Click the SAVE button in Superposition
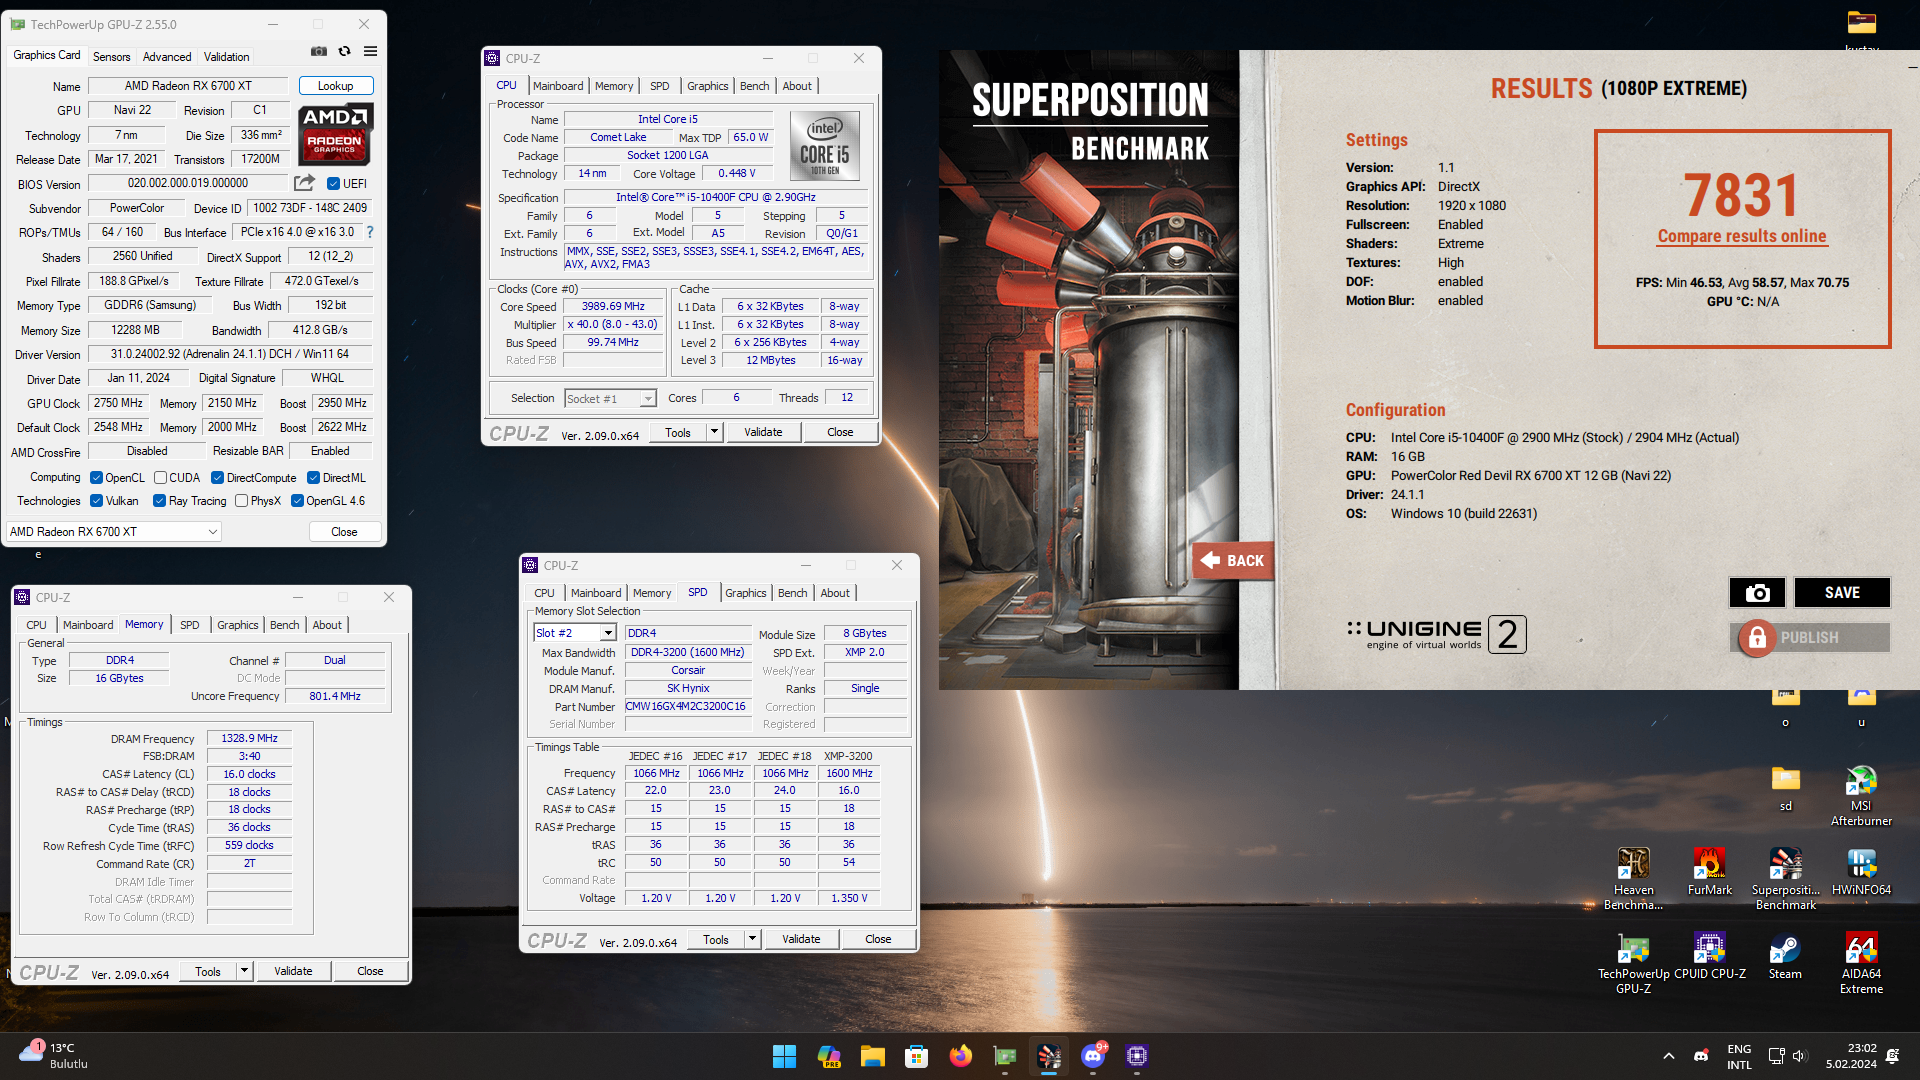Screen dimensions: 1920x1080 point(1842,593)
